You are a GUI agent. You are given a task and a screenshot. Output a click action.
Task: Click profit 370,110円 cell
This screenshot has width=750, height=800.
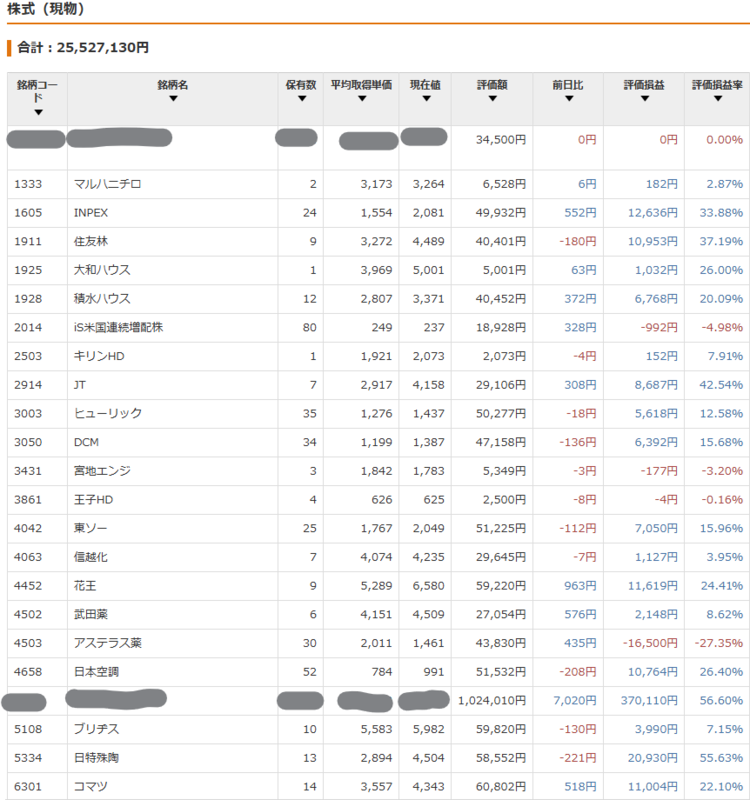649,701
